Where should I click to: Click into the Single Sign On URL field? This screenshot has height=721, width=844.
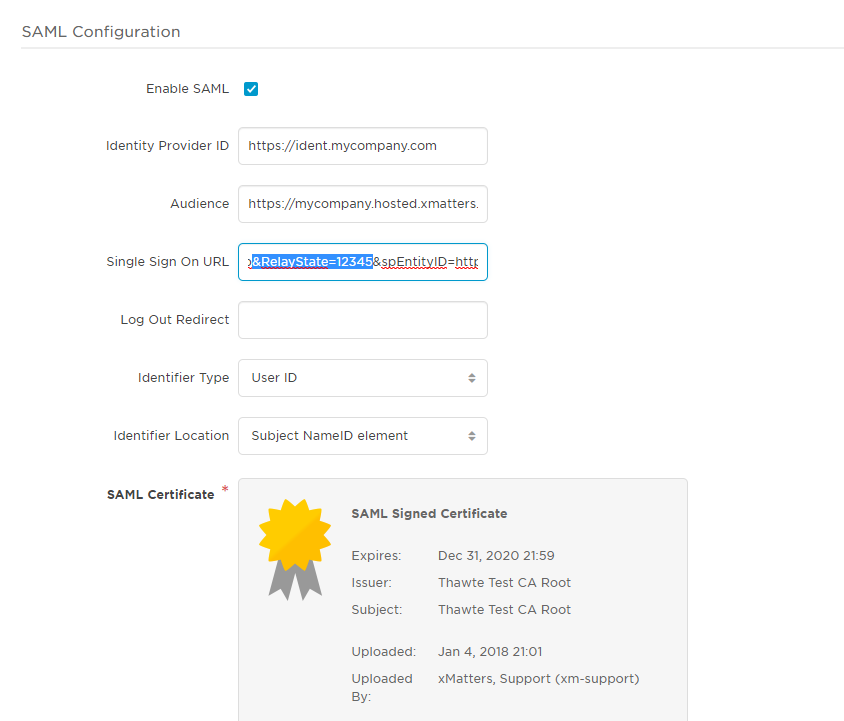point(363,262)
